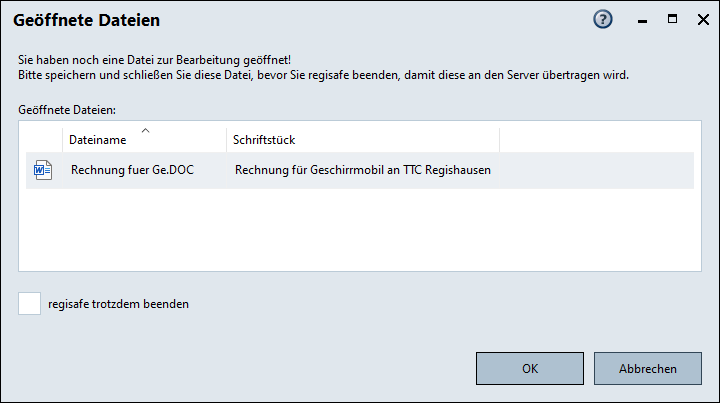Click the 'regisafe trotzdem beenden' label text
The image size is (720, 403).
point(118,304)
